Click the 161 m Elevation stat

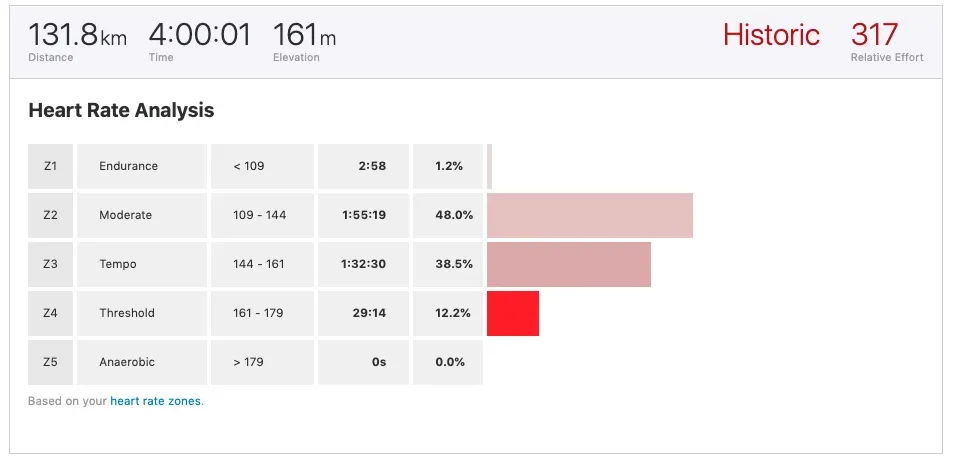tap(304, 35)
